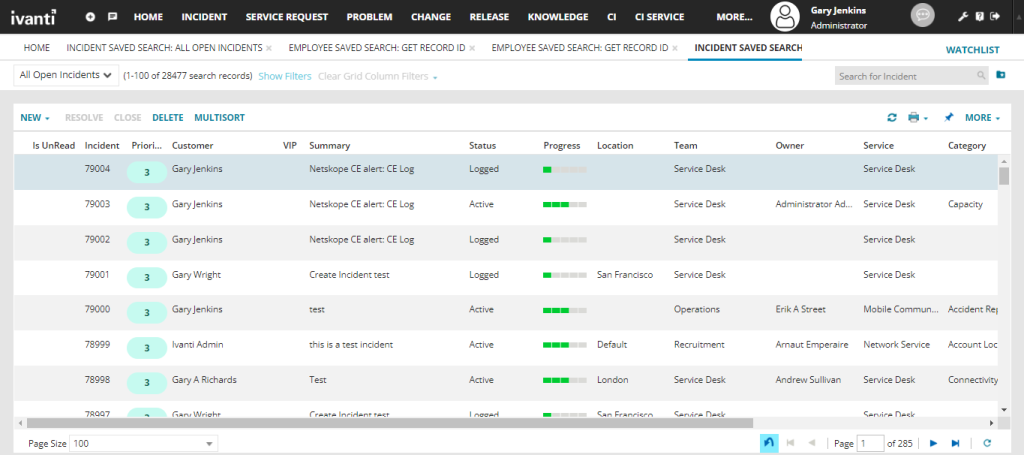Click priority badge of incident 78998
Viewport: 1024px width, 470px height.
click(x=147, y=383)
